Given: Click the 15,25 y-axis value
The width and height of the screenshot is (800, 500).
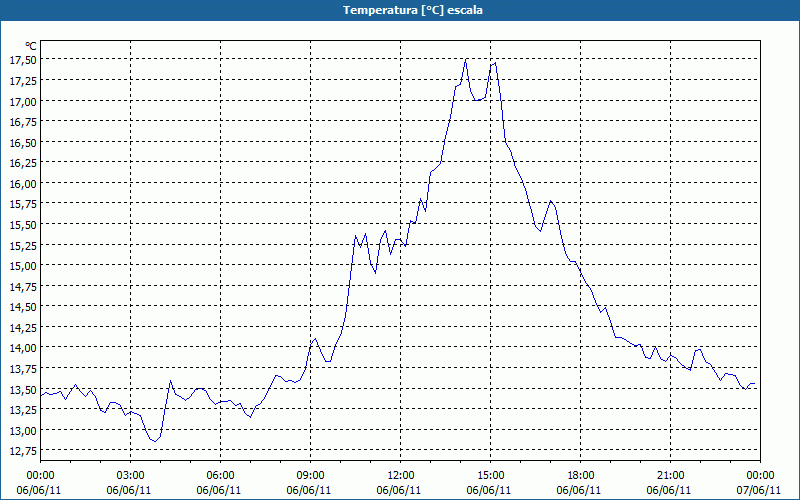Looking at the screenshot, I should (23, 245).
